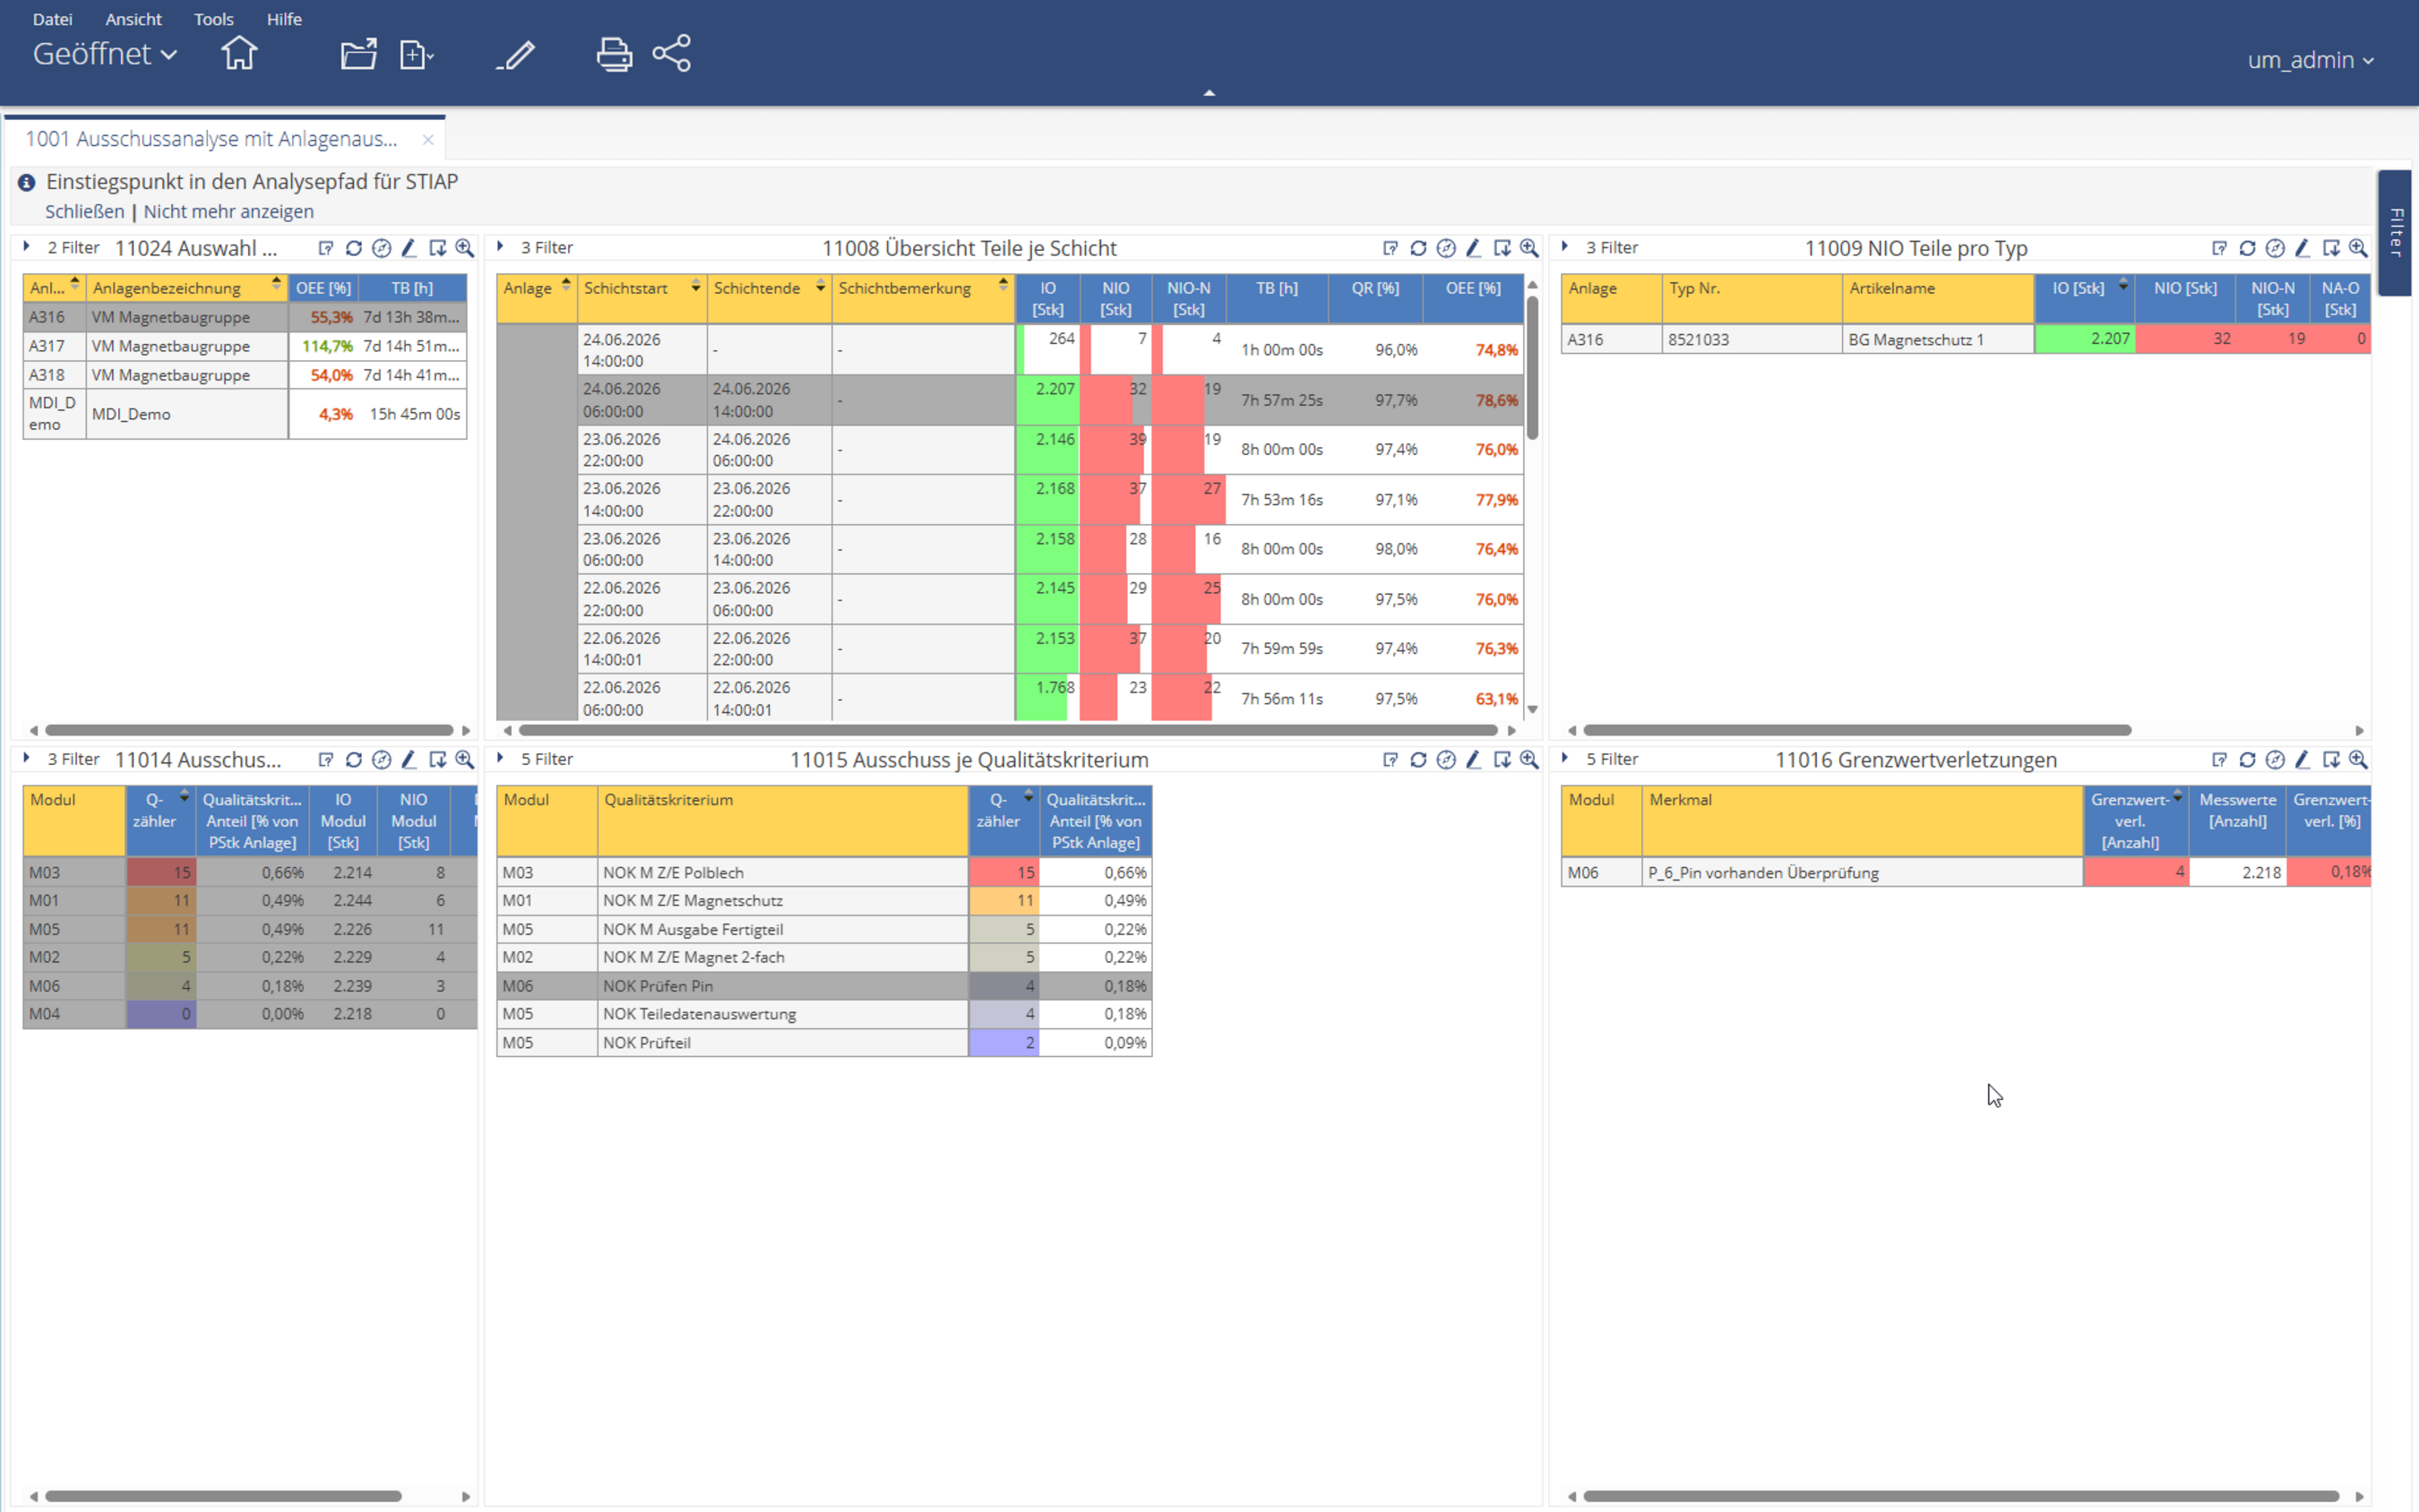Screen dimensions: 2419x1512
Task: Sort by Schichtende column header
Action: (768, 298)
